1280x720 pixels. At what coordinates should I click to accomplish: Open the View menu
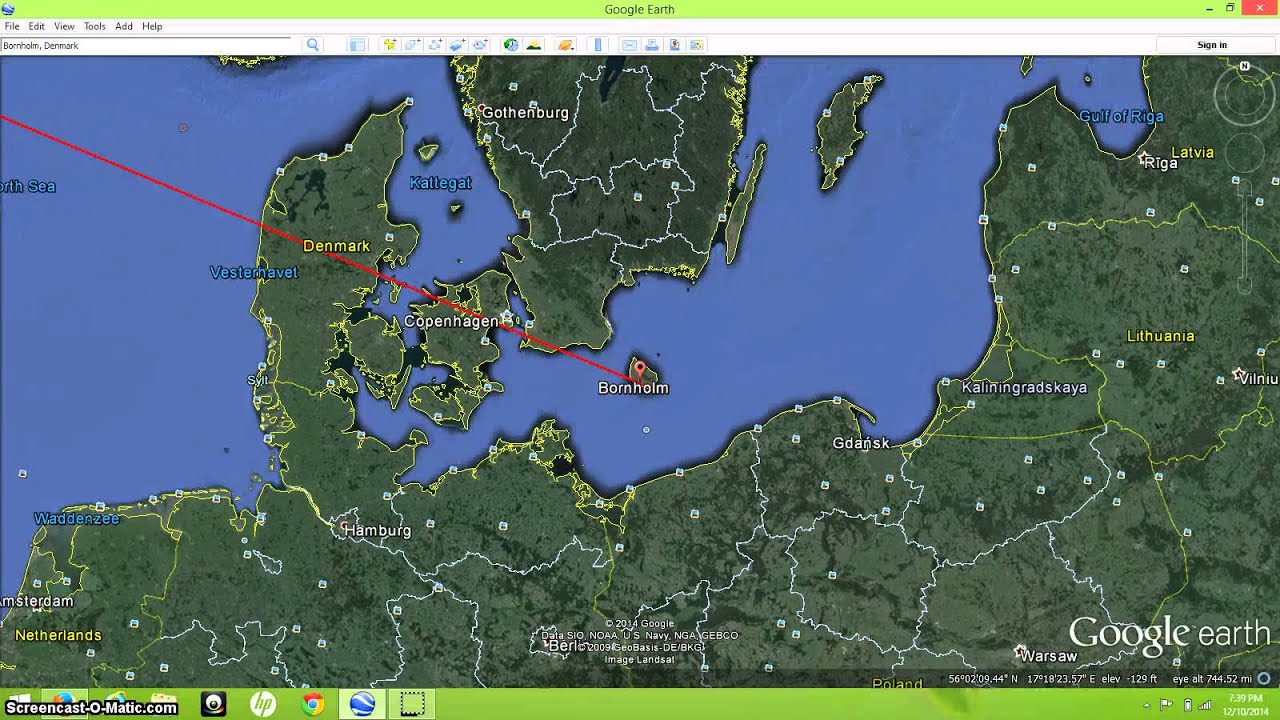pos(64,26)
